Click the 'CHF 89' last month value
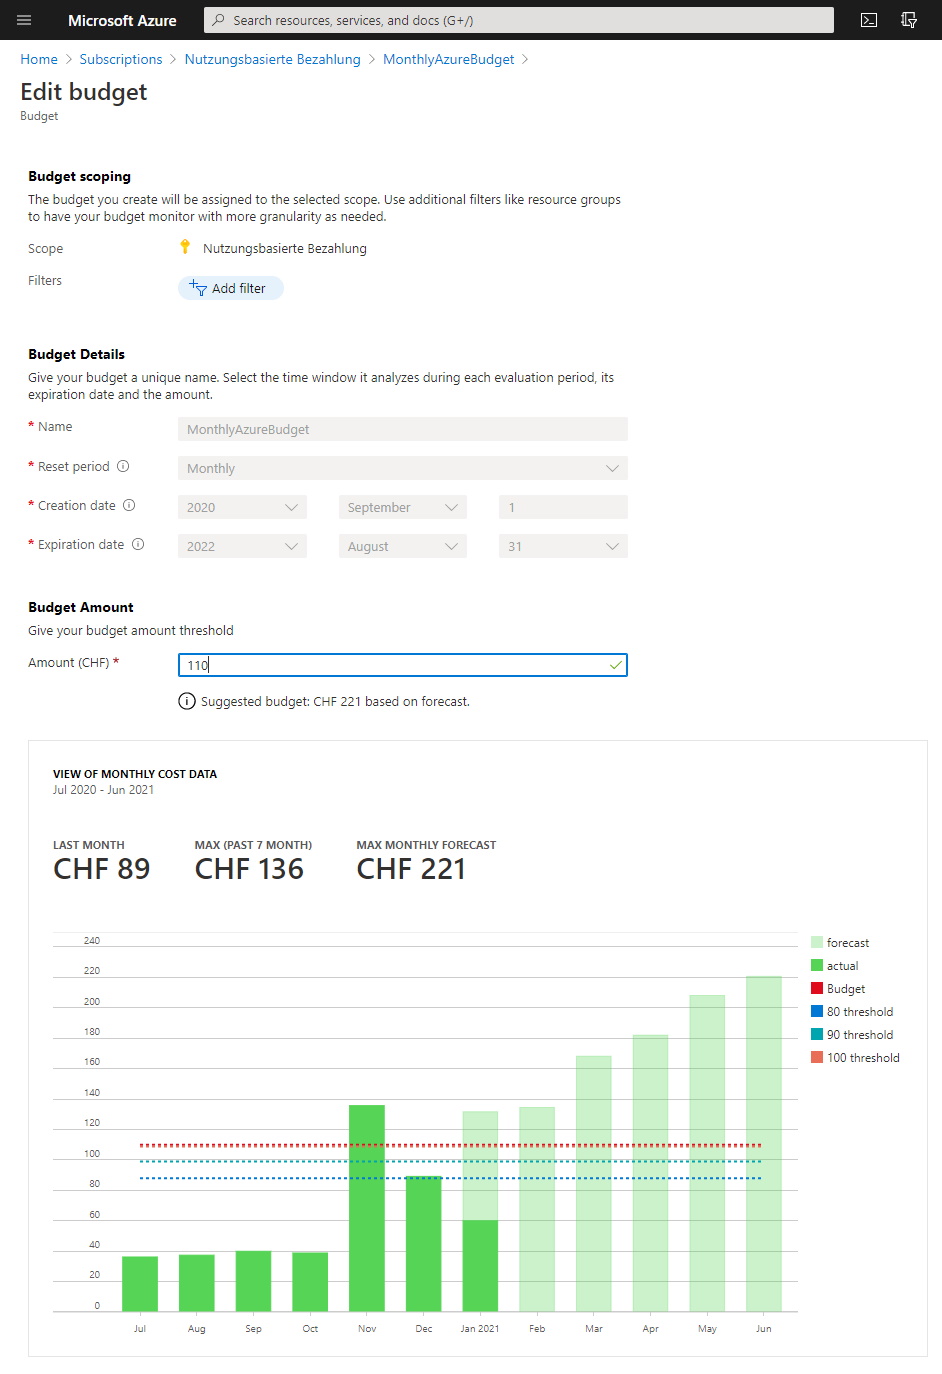The height and width of the screenshot is (1374, 942). pyautogui.click(x=102, y=869)
